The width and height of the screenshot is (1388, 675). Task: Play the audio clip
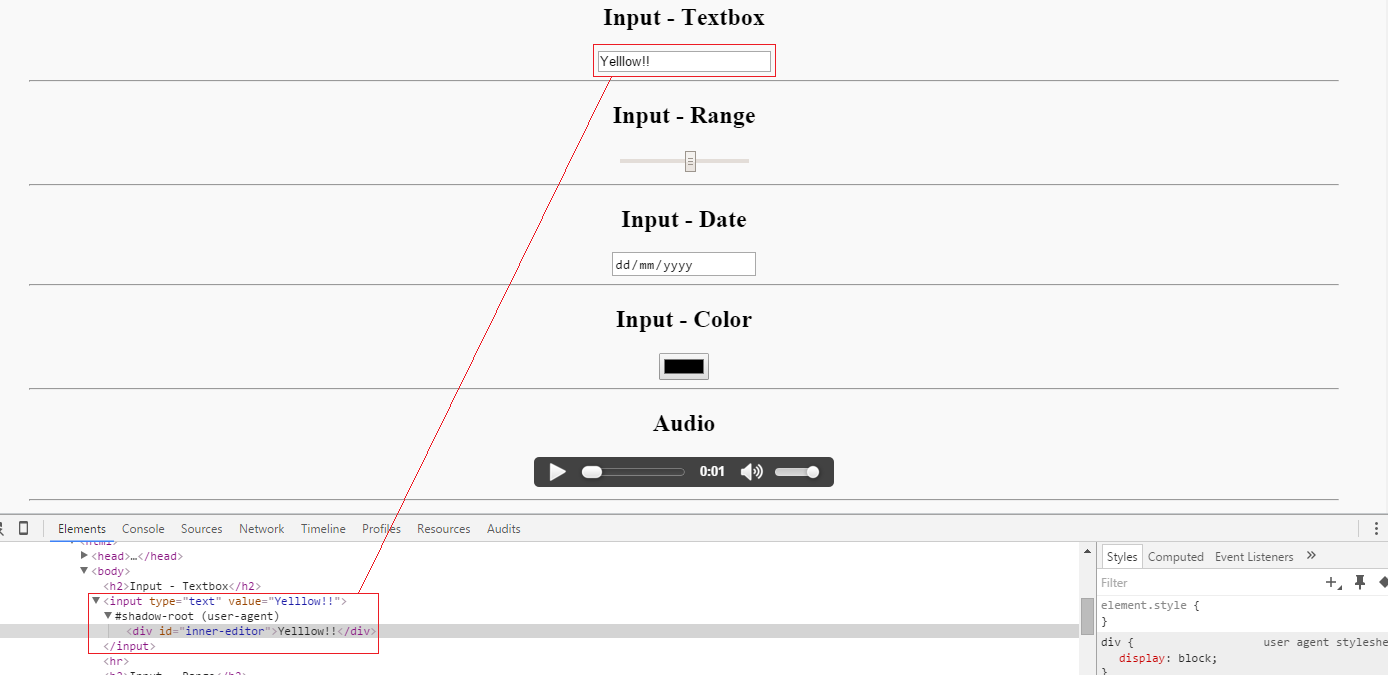pyautogui.click(x=558, y=472)
